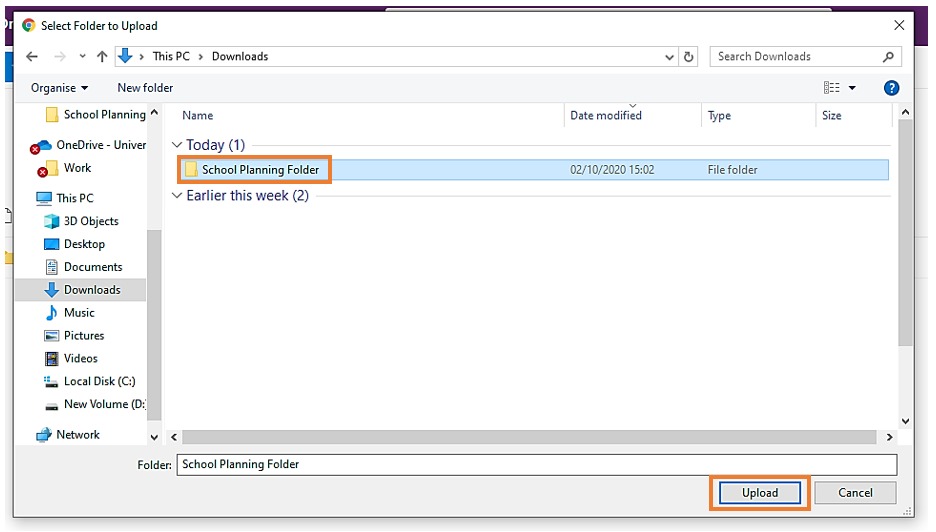Click the sidebar Downloads arrow icon
This screenshot has width=936, height=532.
point(52,290)
